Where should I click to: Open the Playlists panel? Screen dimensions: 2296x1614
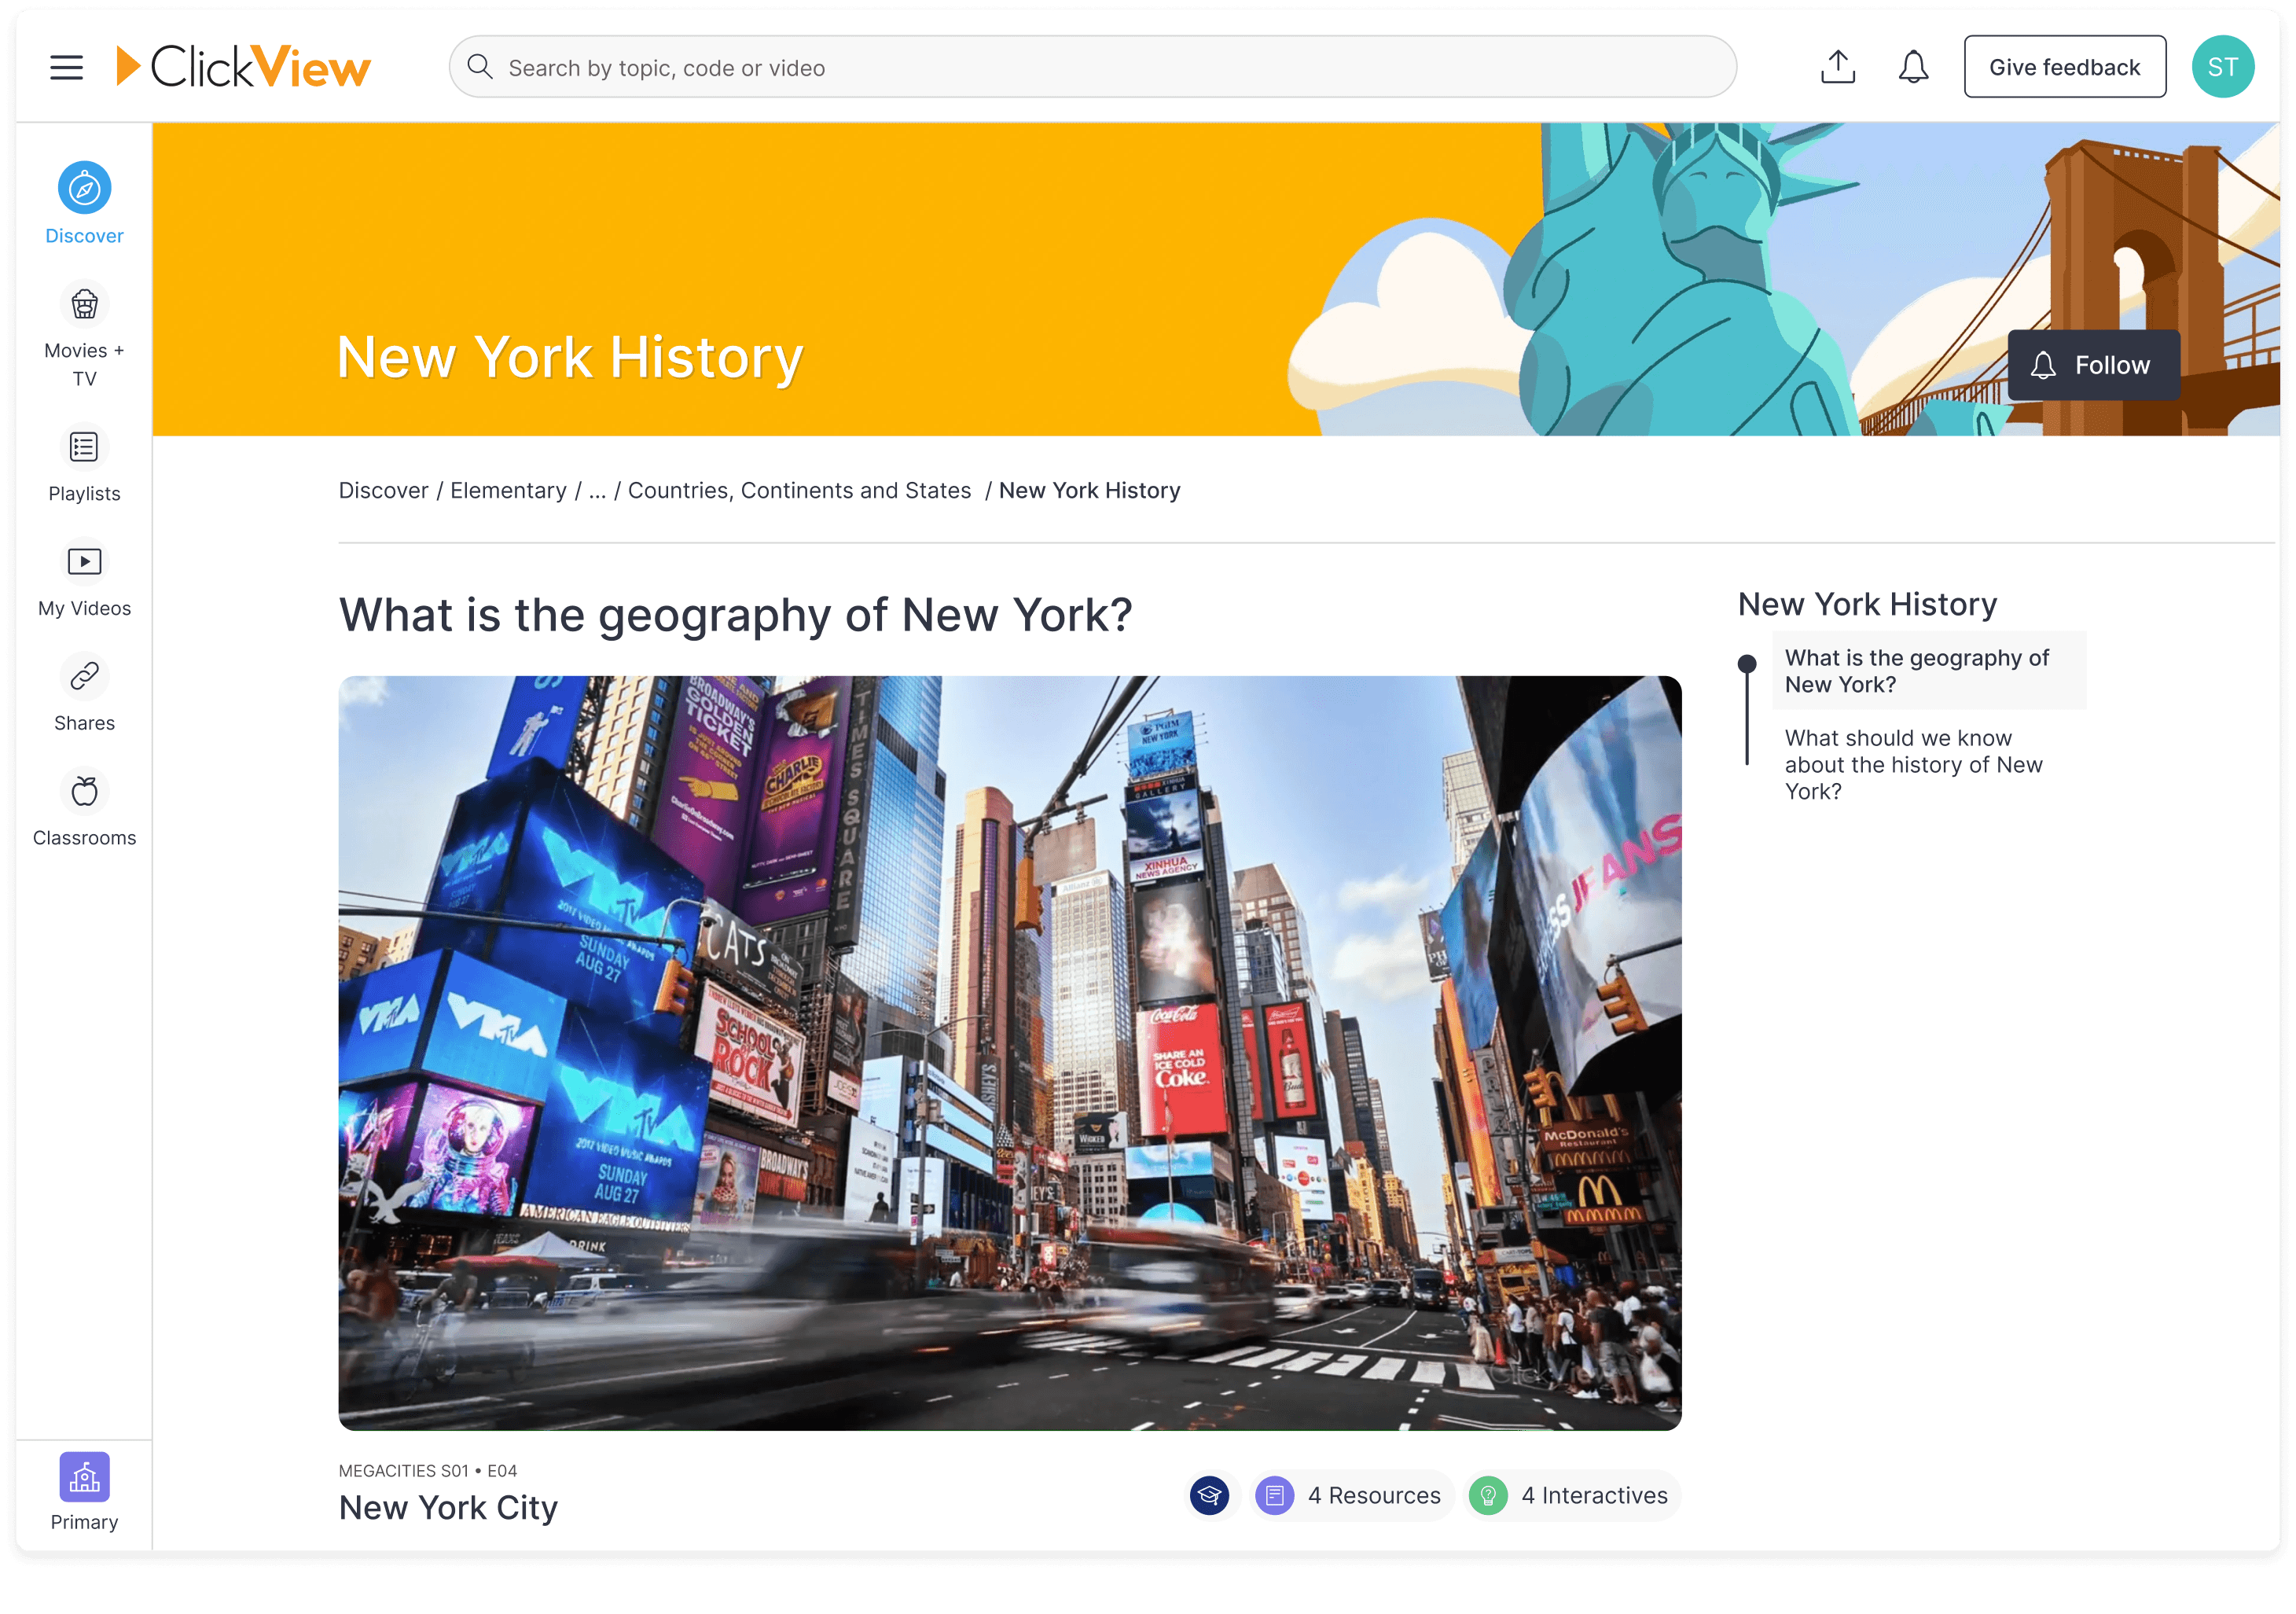point(84,465)
